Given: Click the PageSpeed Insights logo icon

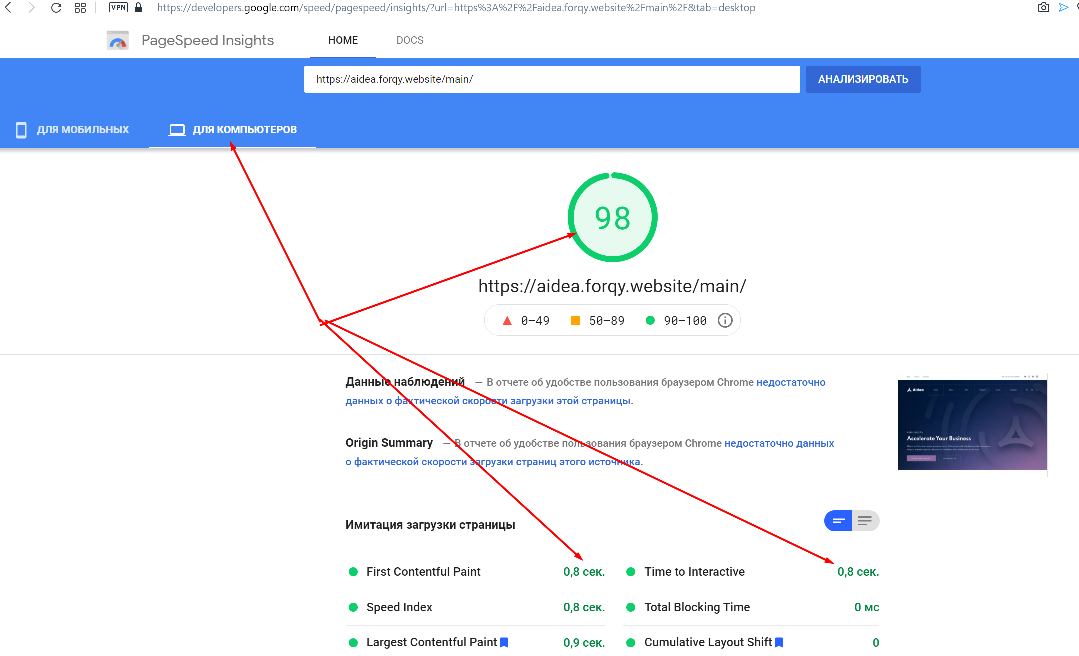Looking at the screenshot, I should coord(118,41).
